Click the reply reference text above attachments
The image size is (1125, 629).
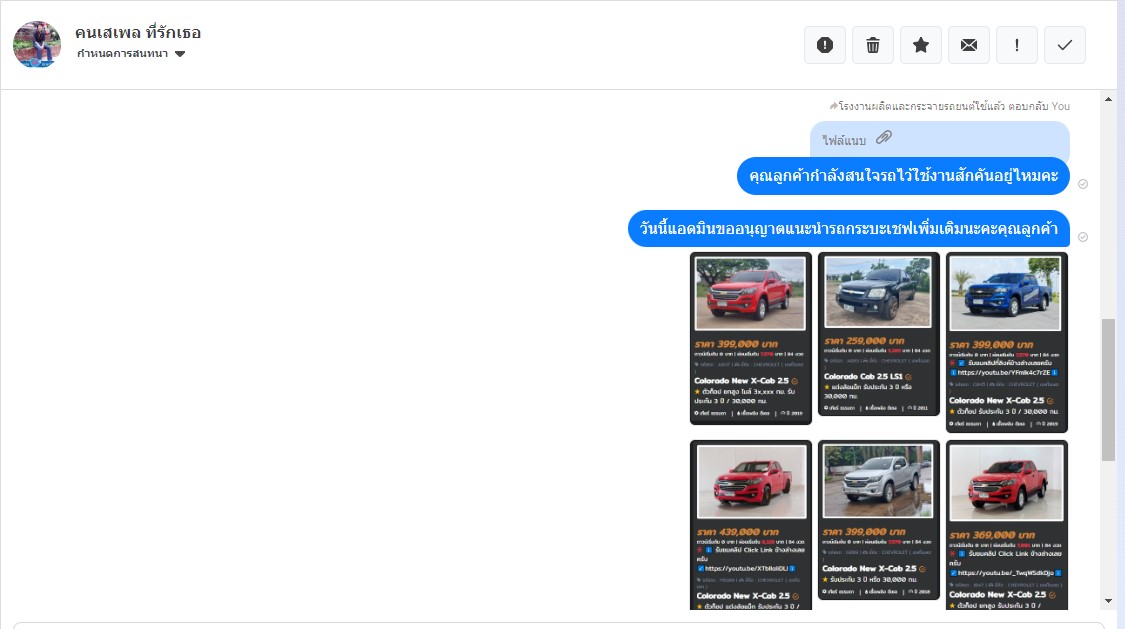949,106
